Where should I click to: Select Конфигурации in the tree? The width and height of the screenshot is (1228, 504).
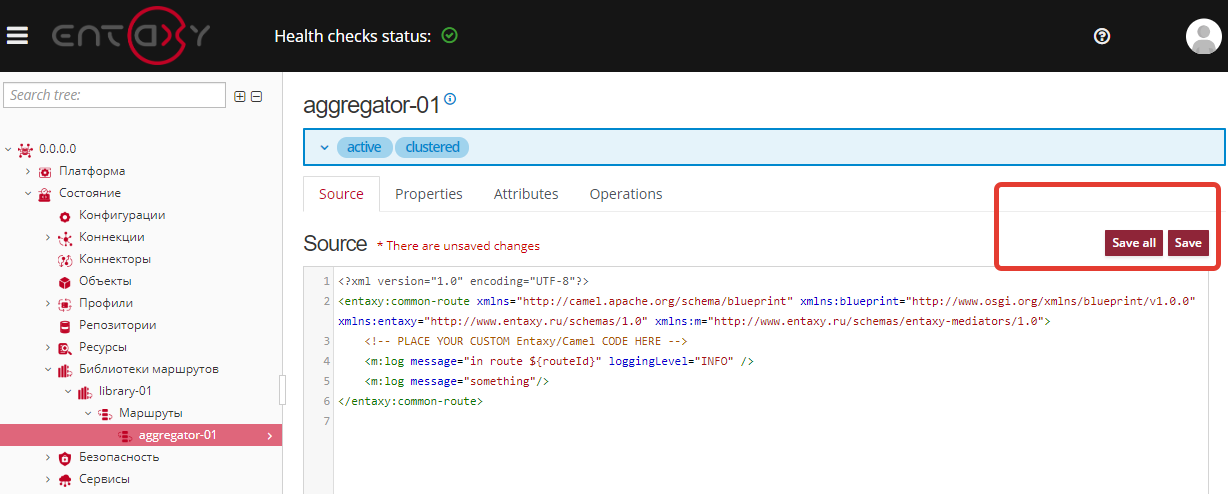click(122, 215)
